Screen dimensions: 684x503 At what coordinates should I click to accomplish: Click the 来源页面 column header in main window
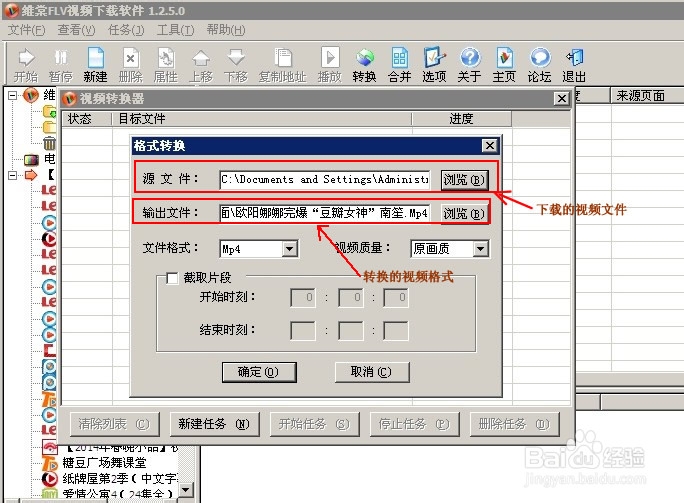pos(647,96)
